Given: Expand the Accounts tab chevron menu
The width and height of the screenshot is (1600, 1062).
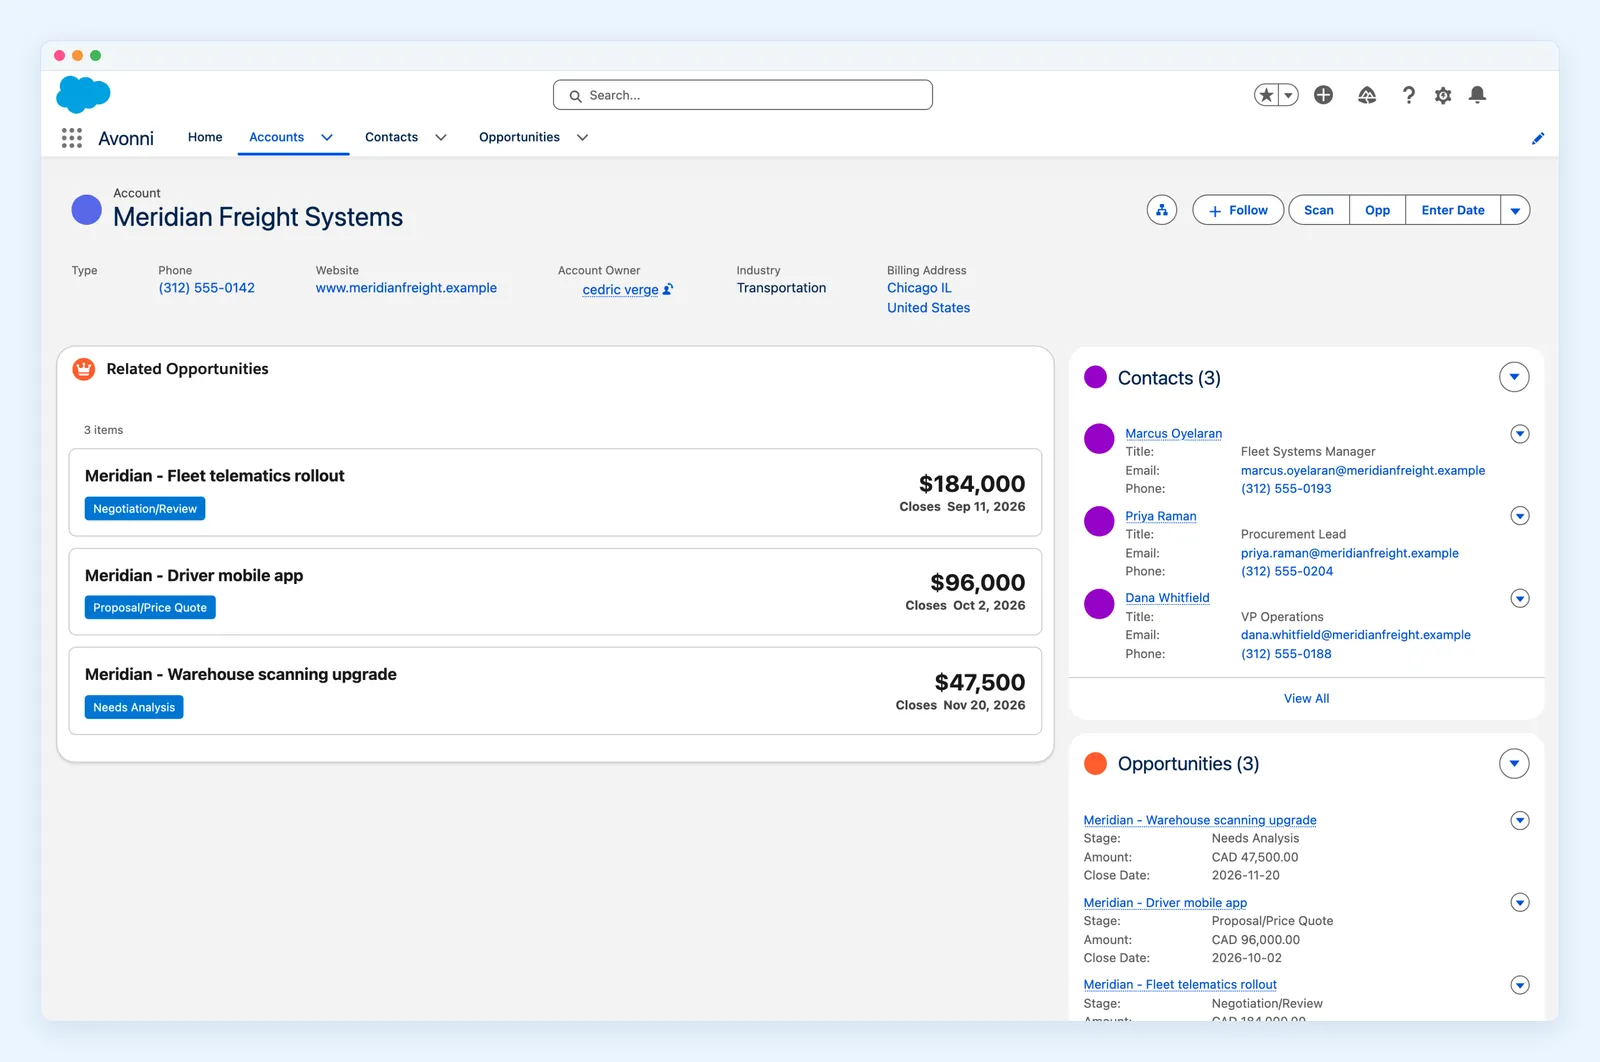Looking at the screenshot, I should tap(327, 138).
